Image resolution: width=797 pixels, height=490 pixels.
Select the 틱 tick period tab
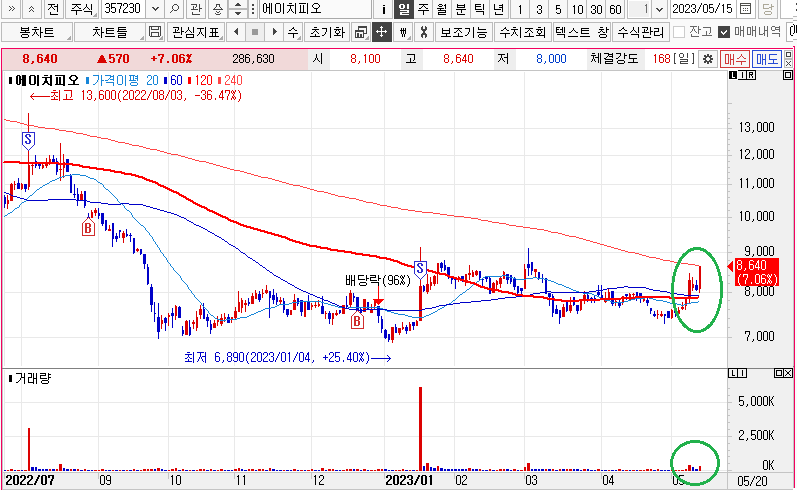point(479,9)
